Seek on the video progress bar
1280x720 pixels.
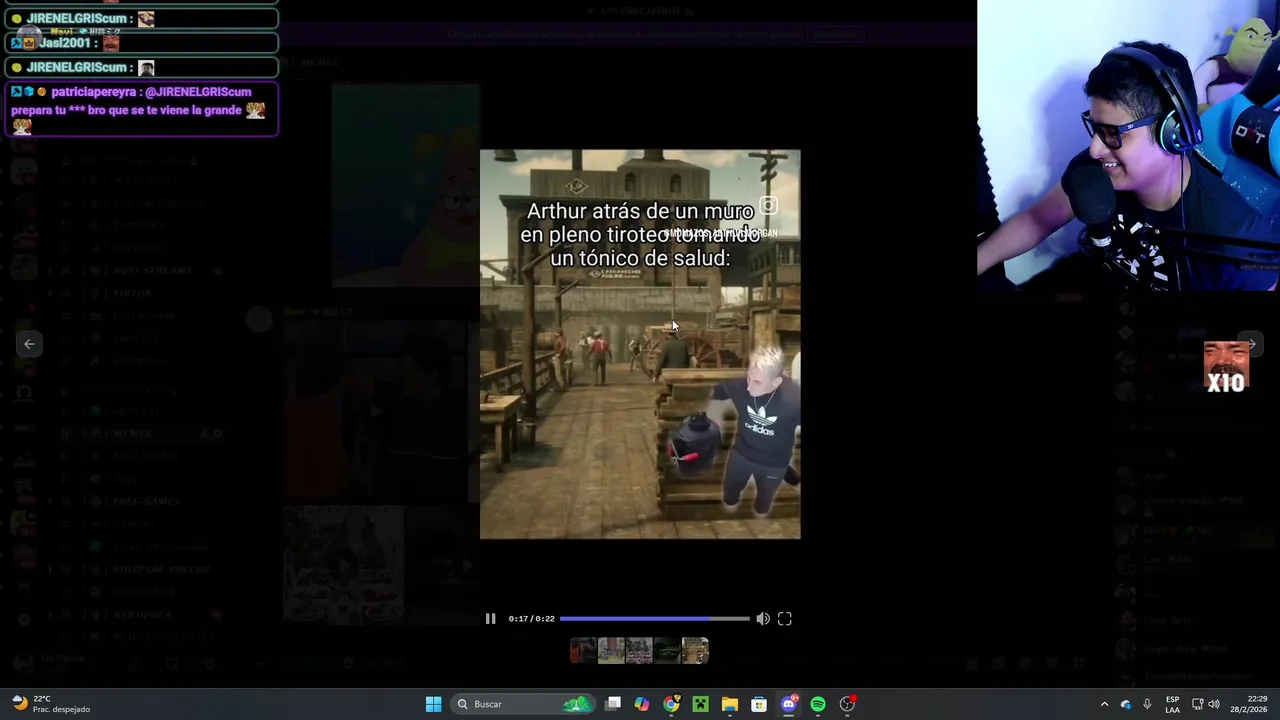tap(654, 619)
